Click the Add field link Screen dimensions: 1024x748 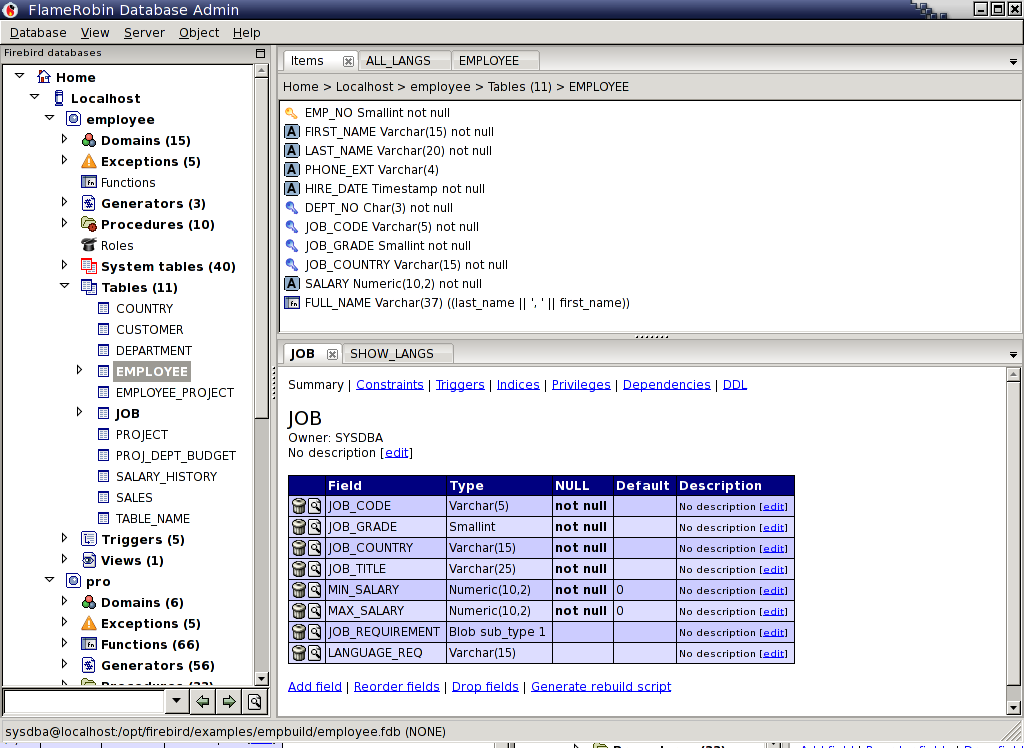tap(315, 687)
